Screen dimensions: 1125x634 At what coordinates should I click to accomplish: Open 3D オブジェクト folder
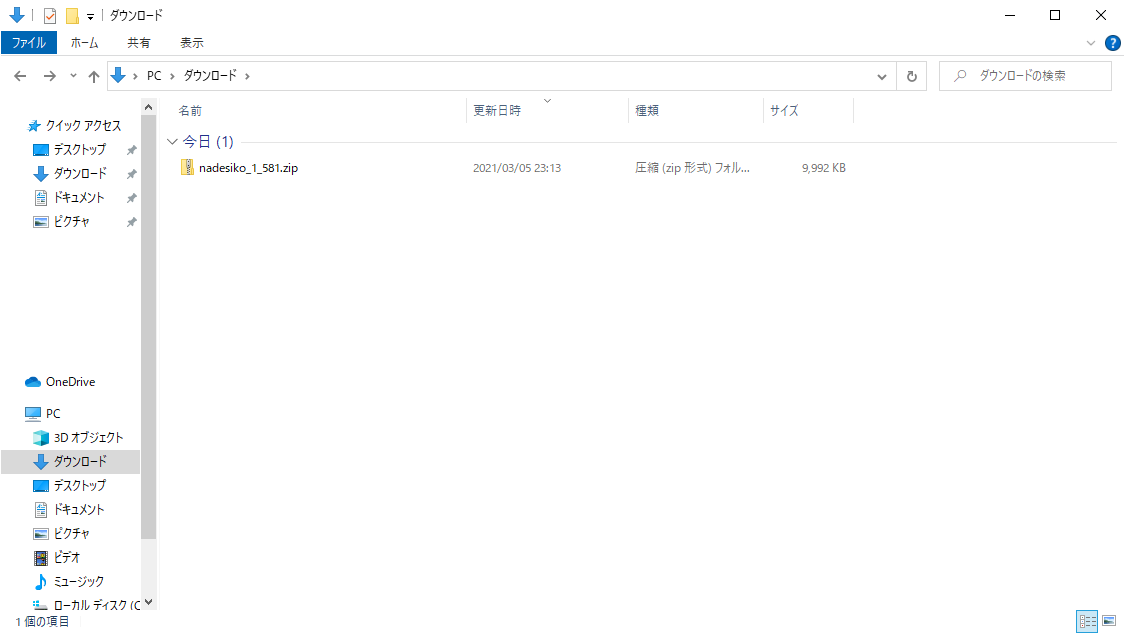point(88,437)
